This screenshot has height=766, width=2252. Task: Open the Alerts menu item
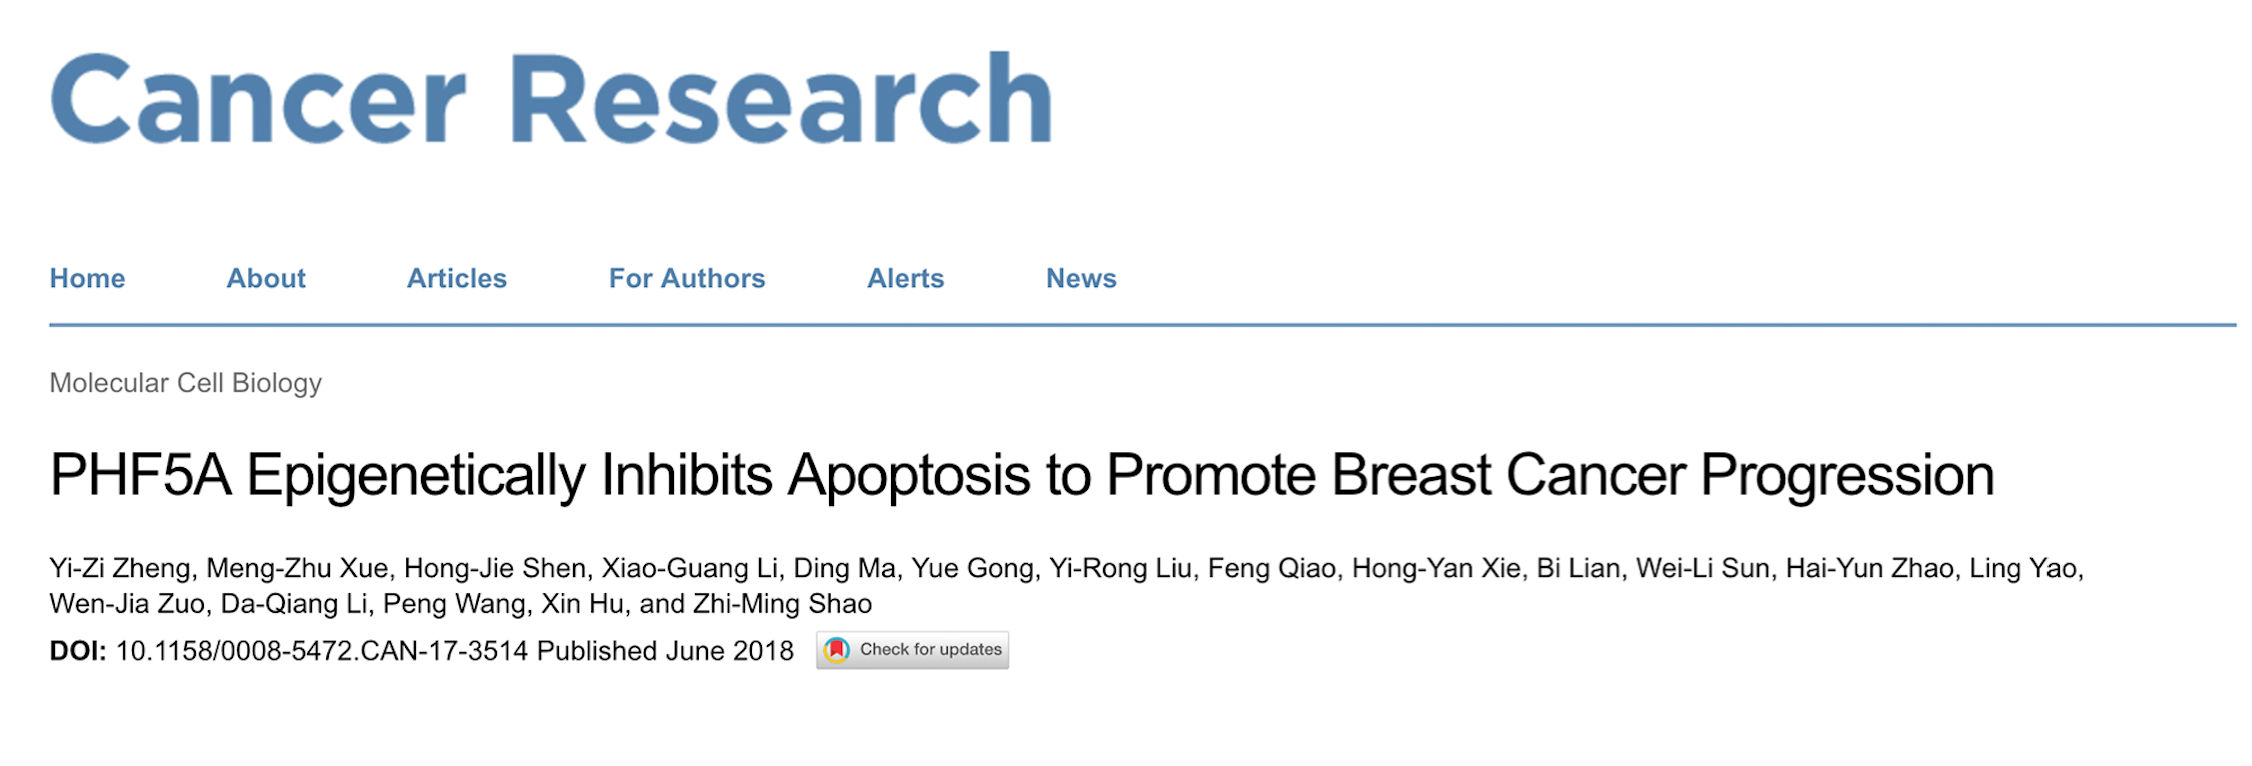[x=905, y=278]
